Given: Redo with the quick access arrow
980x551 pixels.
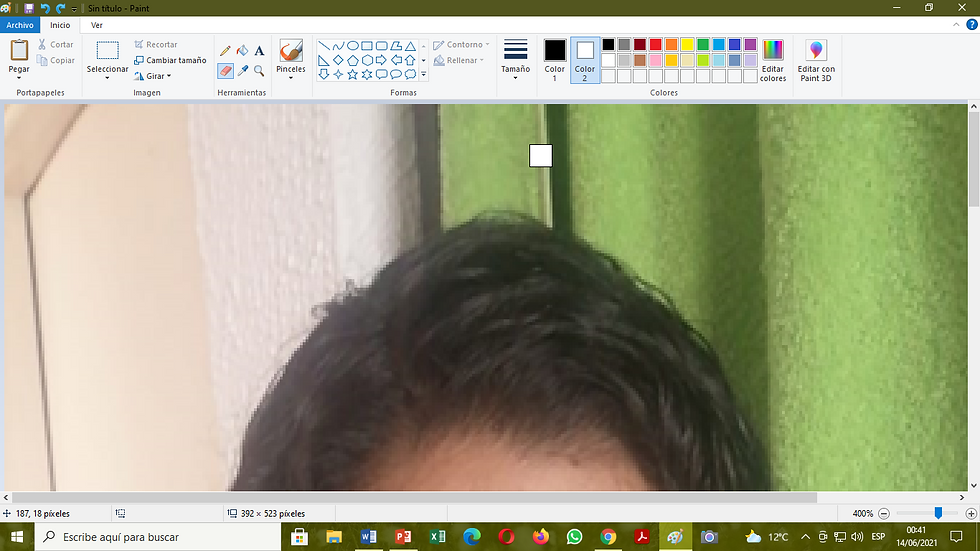Looking at the screenshot, I should [61, 8].
